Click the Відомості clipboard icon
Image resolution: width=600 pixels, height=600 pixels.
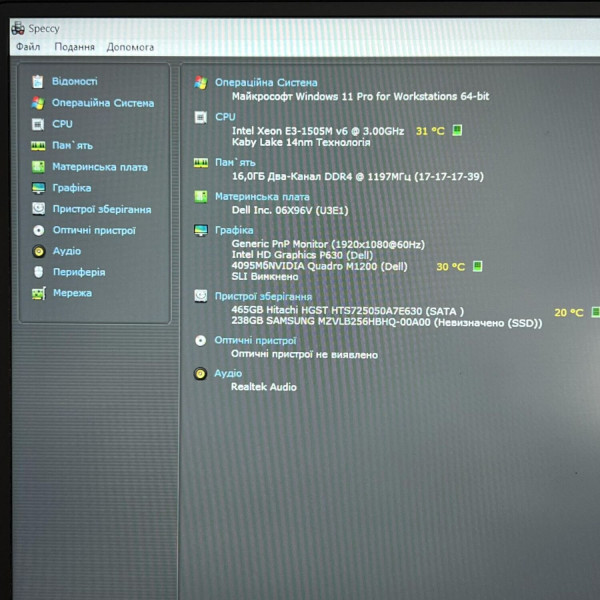click(x=38, y=81)
